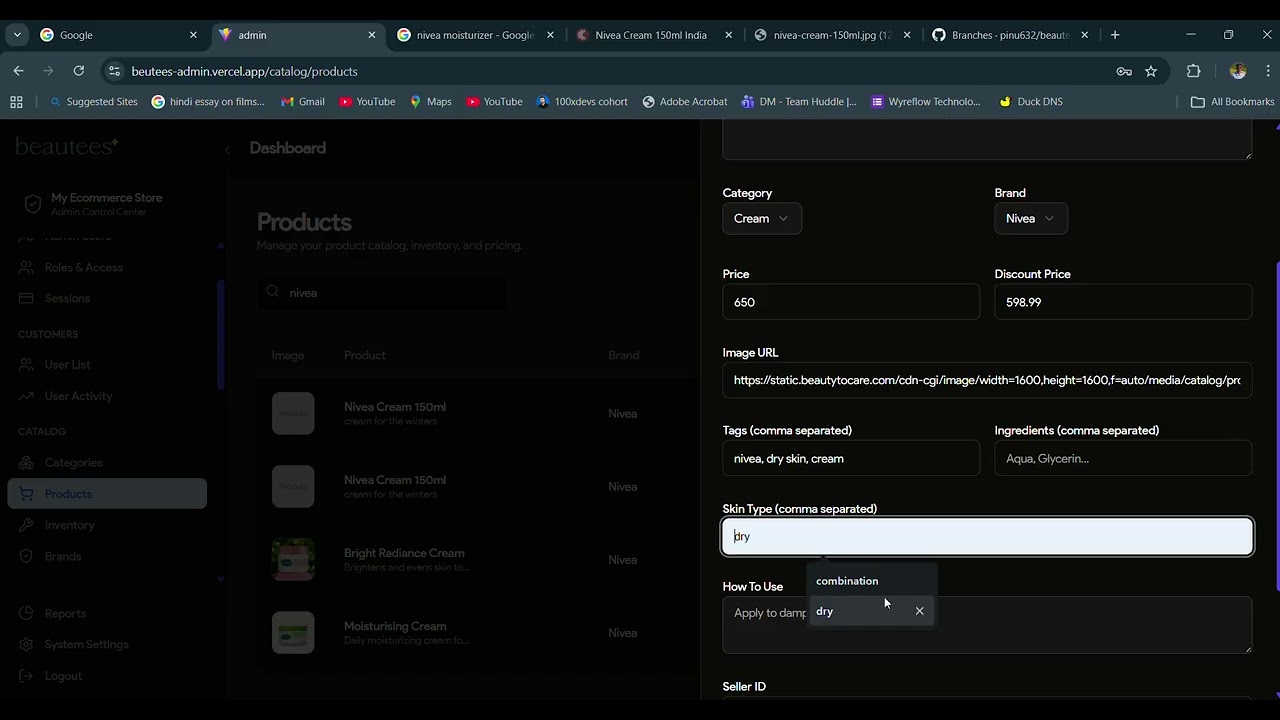This screenshot has height=720, width=1280.
Task: Open the All Bookmarks folder
Action: (1232, 101)
